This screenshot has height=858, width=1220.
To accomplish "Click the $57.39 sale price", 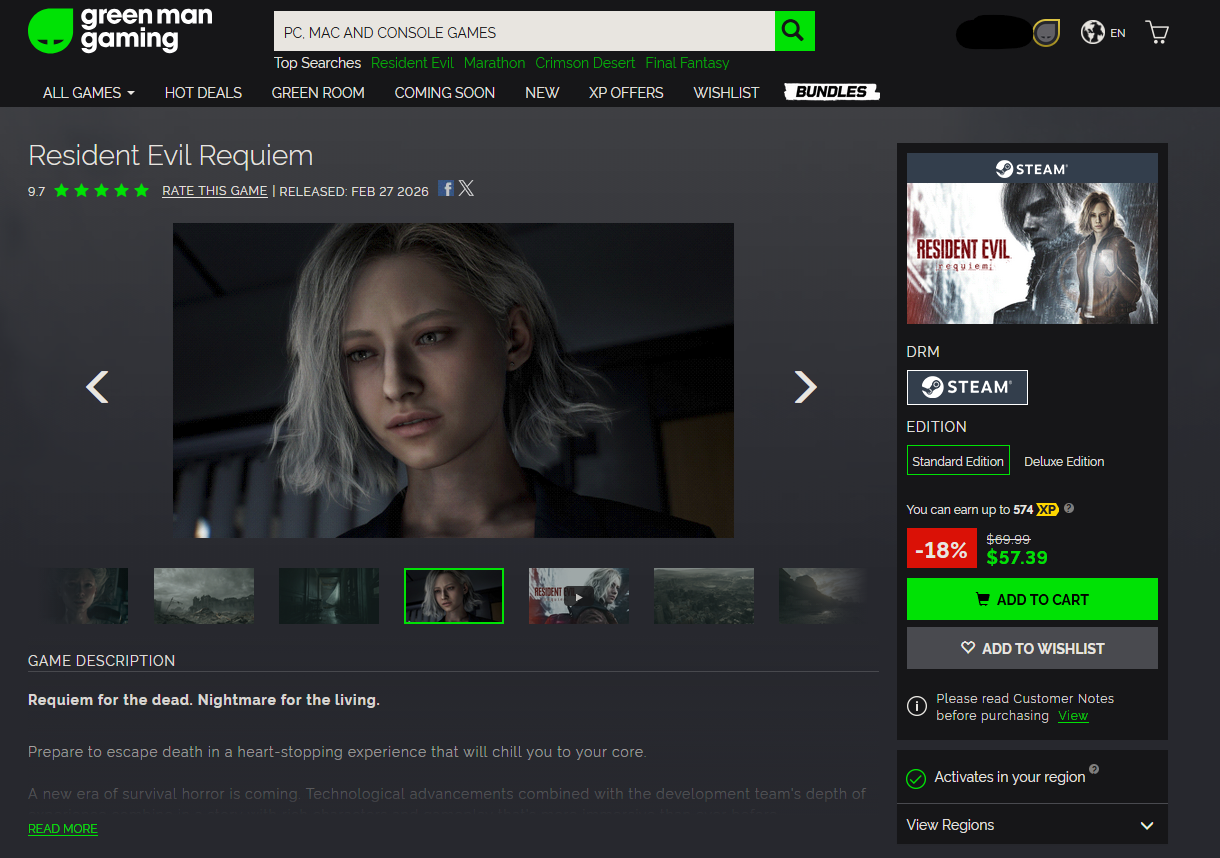I will [x=1017, y=558].
